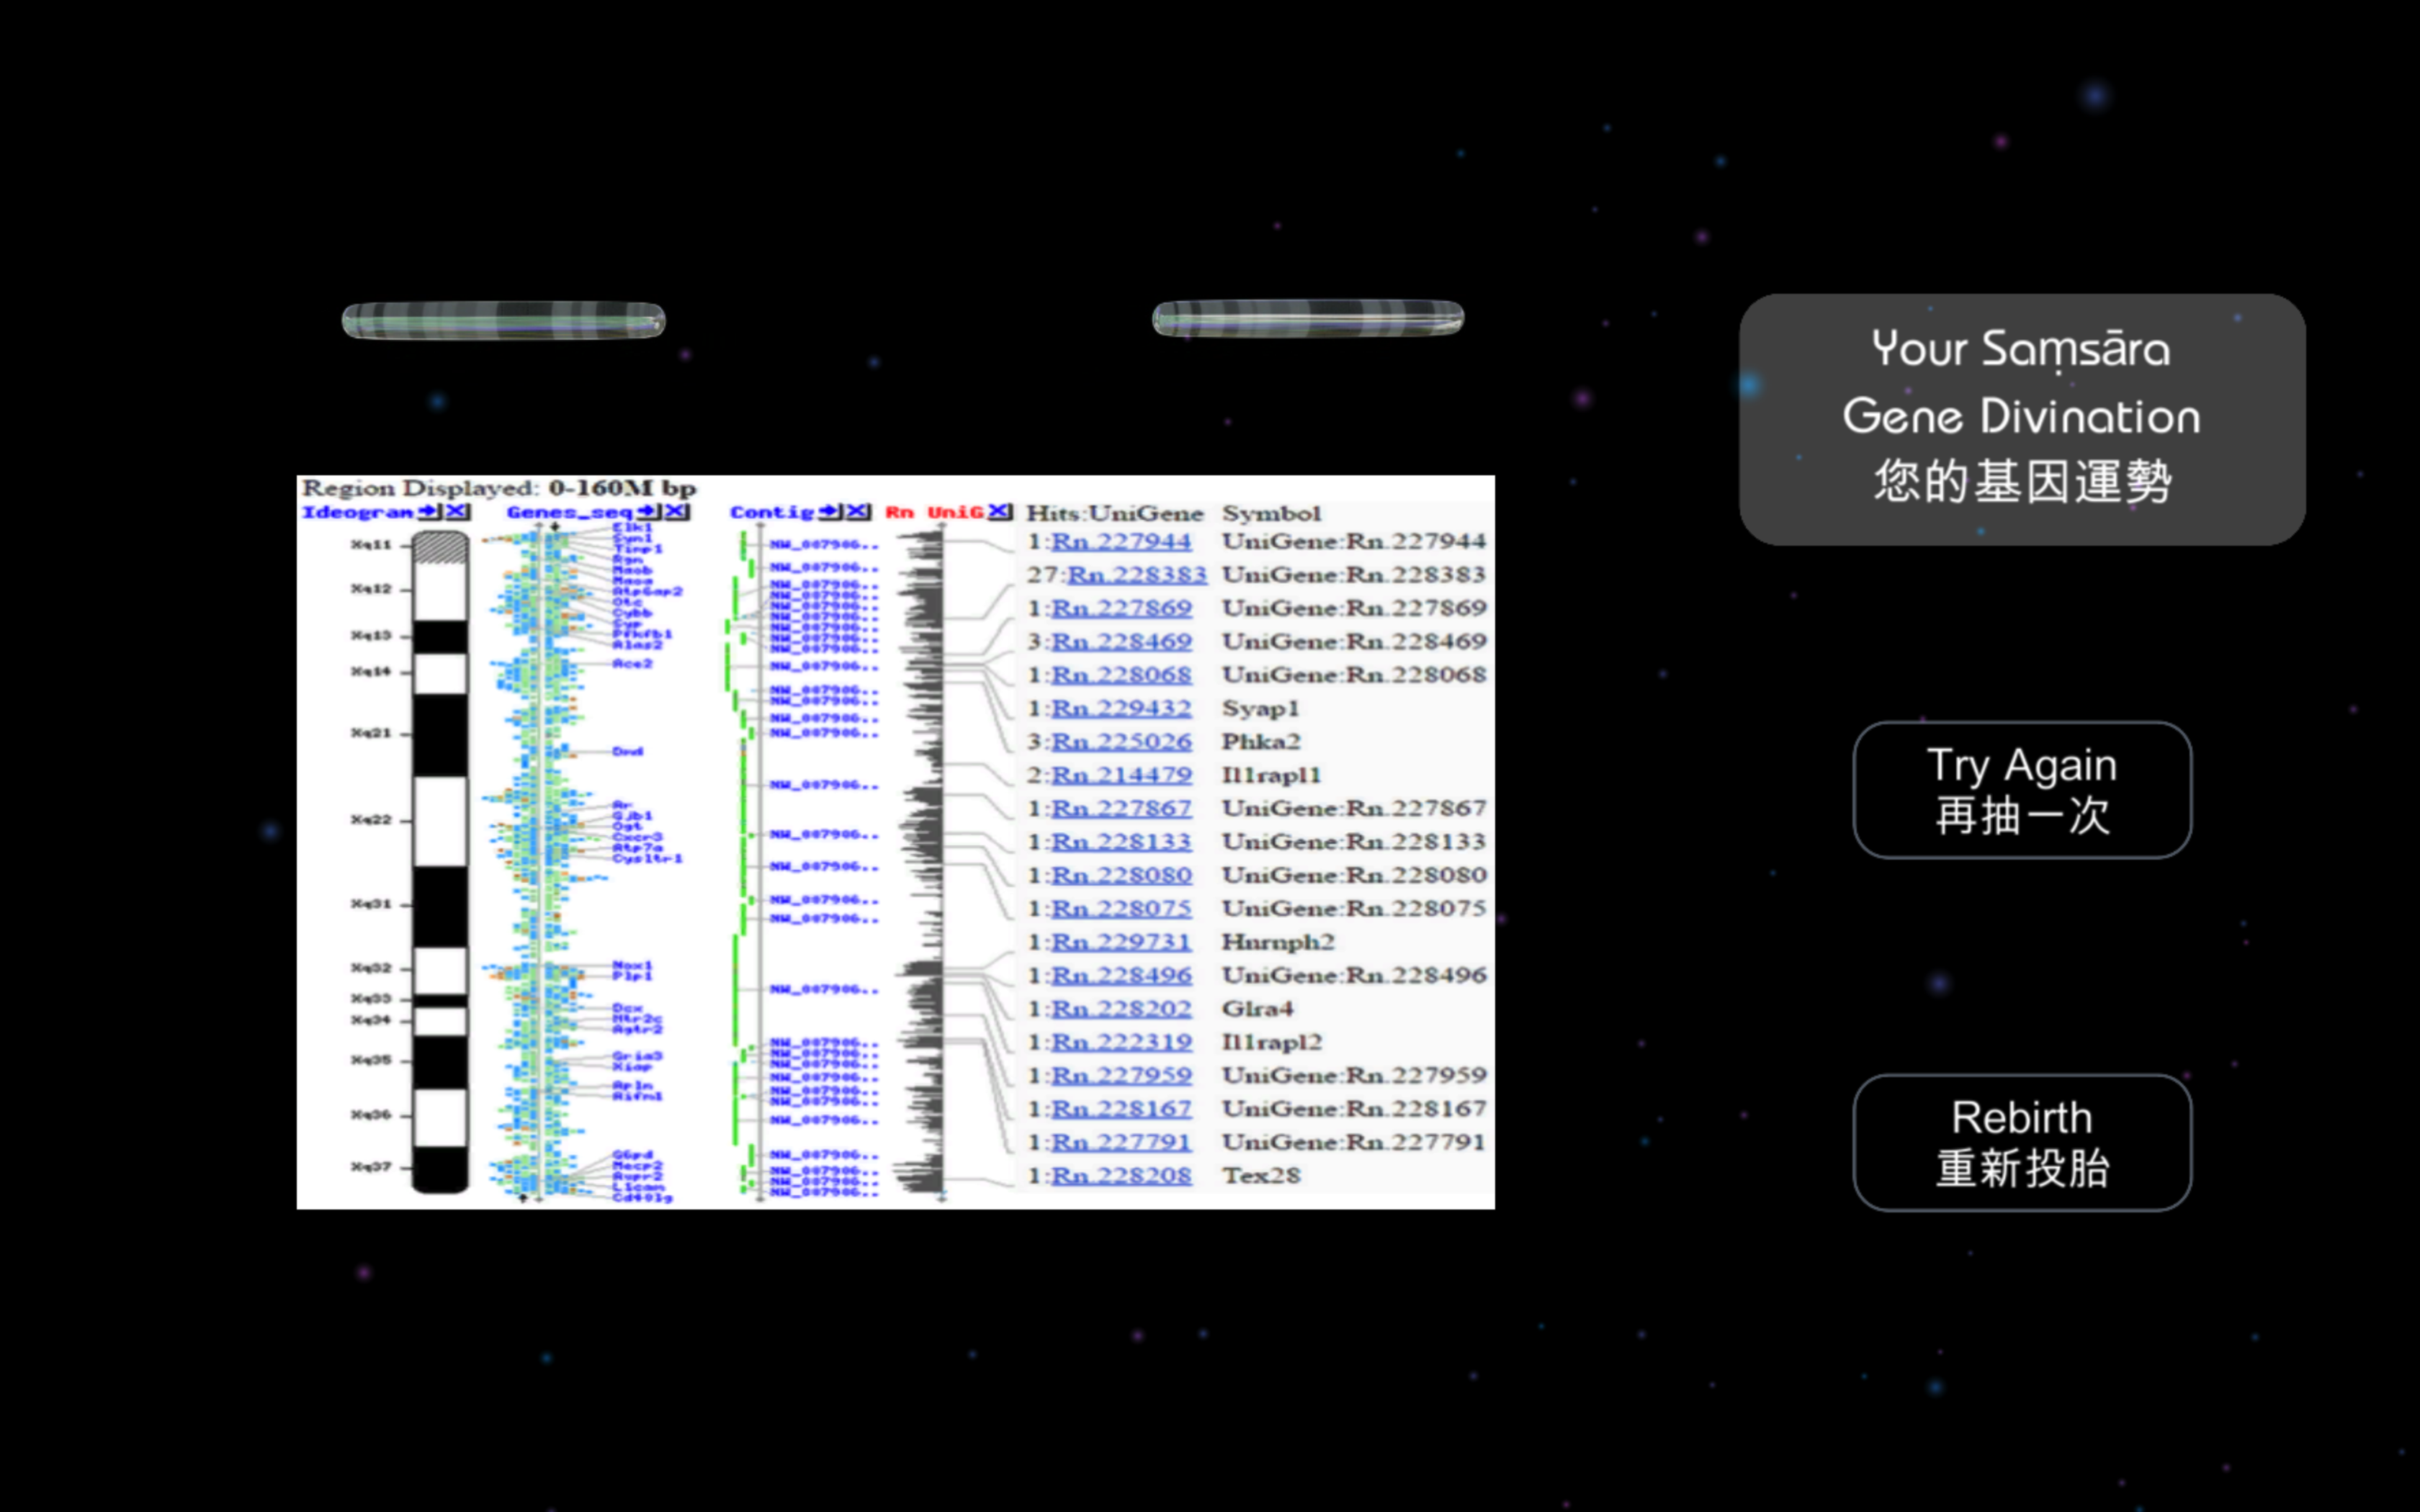
Task: Close the Ideogram column with its X
Action: click(457, 512)
